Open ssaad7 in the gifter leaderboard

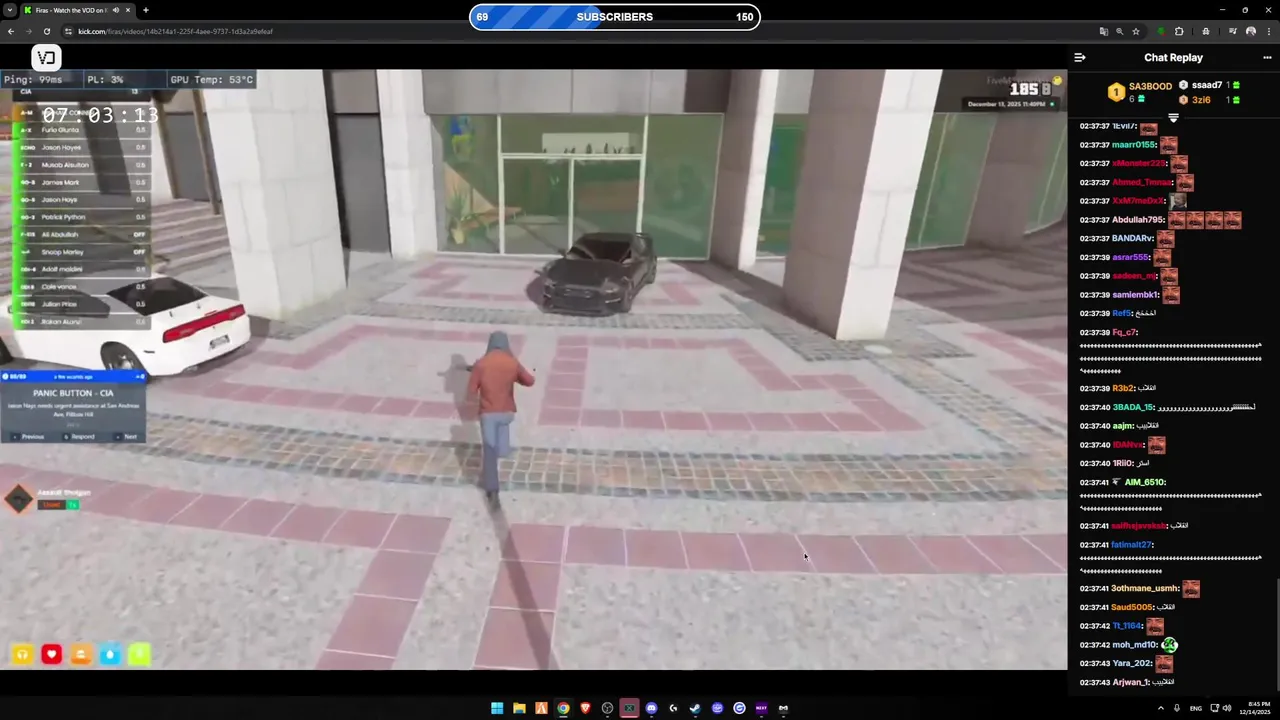1207,85
